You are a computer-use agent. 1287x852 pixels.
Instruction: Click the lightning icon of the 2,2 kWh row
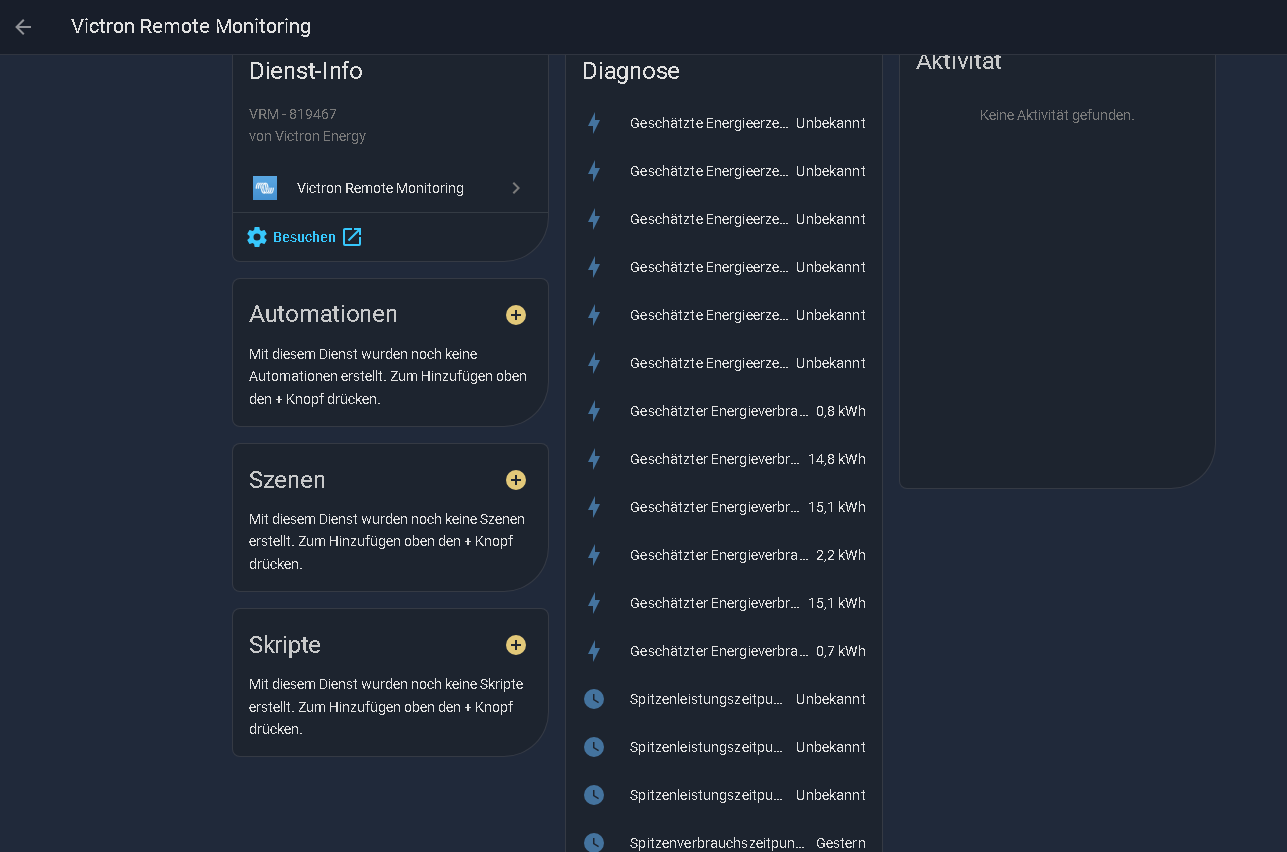click(x=594, y=555)
